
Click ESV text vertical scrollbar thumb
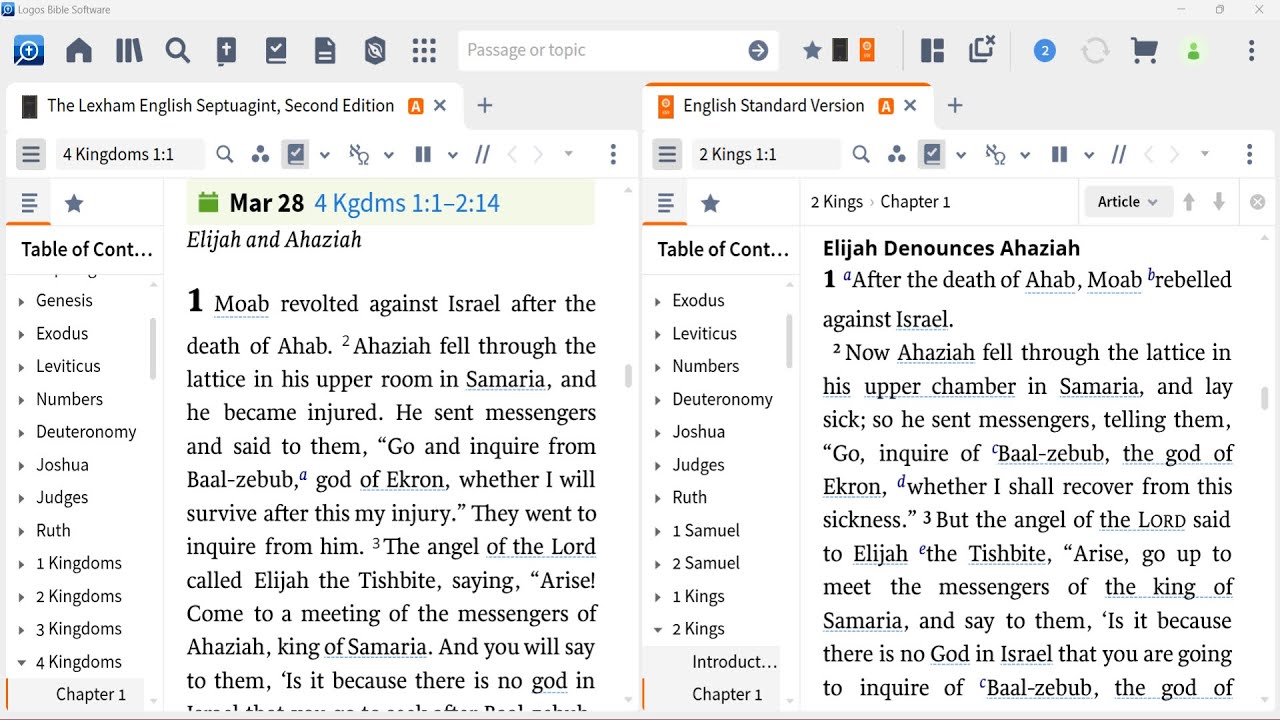coord(1265,398)
